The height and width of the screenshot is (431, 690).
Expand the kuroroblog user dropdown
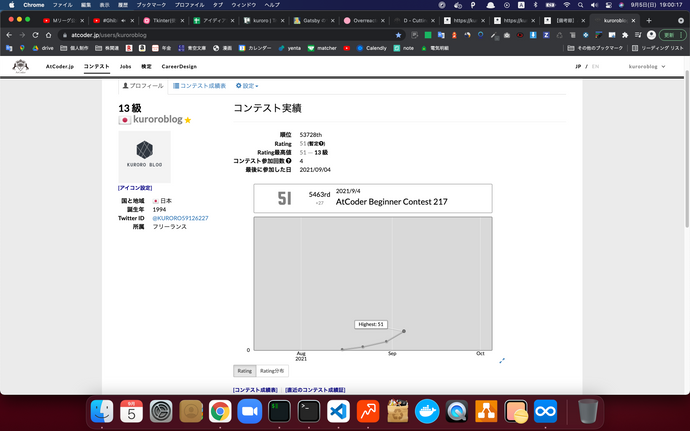click(647, 66)
